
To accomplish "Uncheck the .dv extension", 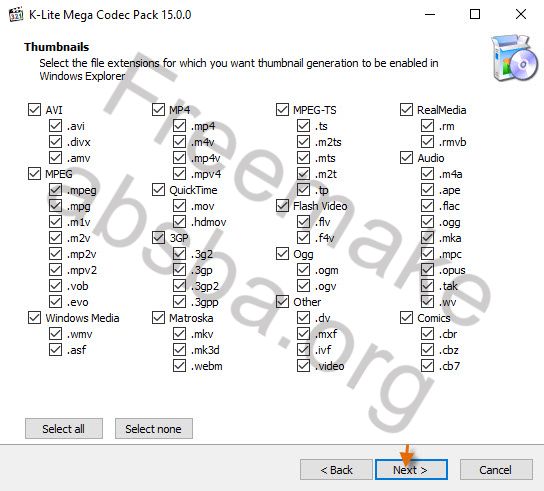I will pyautogui.click(x=304, y=318).
